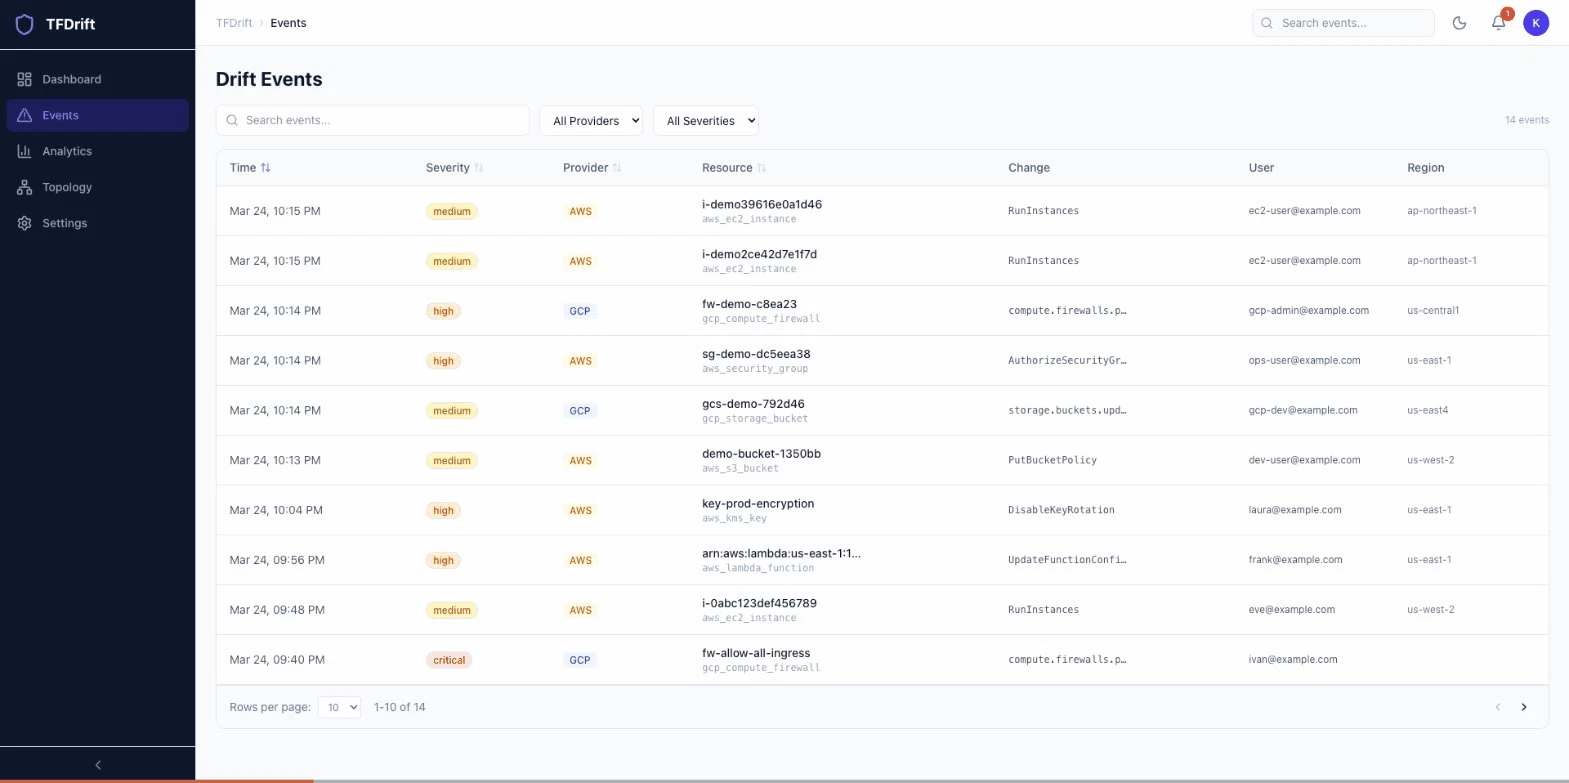Click the user avatar K icon
This screenshot has height=783, width=1569.
click(1536, 23)
